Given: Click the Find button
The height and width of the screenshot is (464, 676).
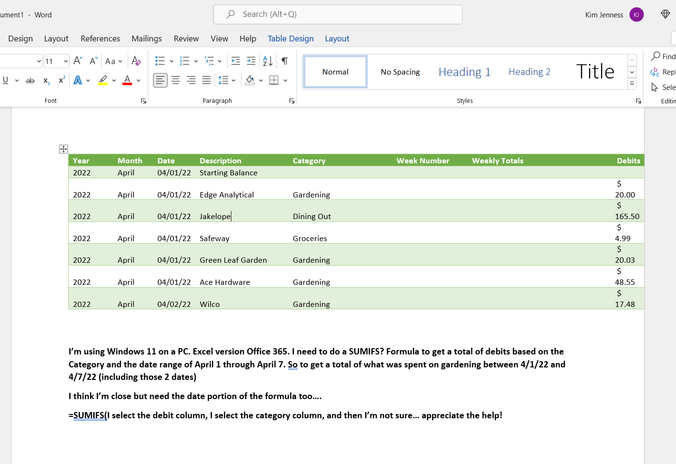Looking at the screenshot, I should (663, 56).
